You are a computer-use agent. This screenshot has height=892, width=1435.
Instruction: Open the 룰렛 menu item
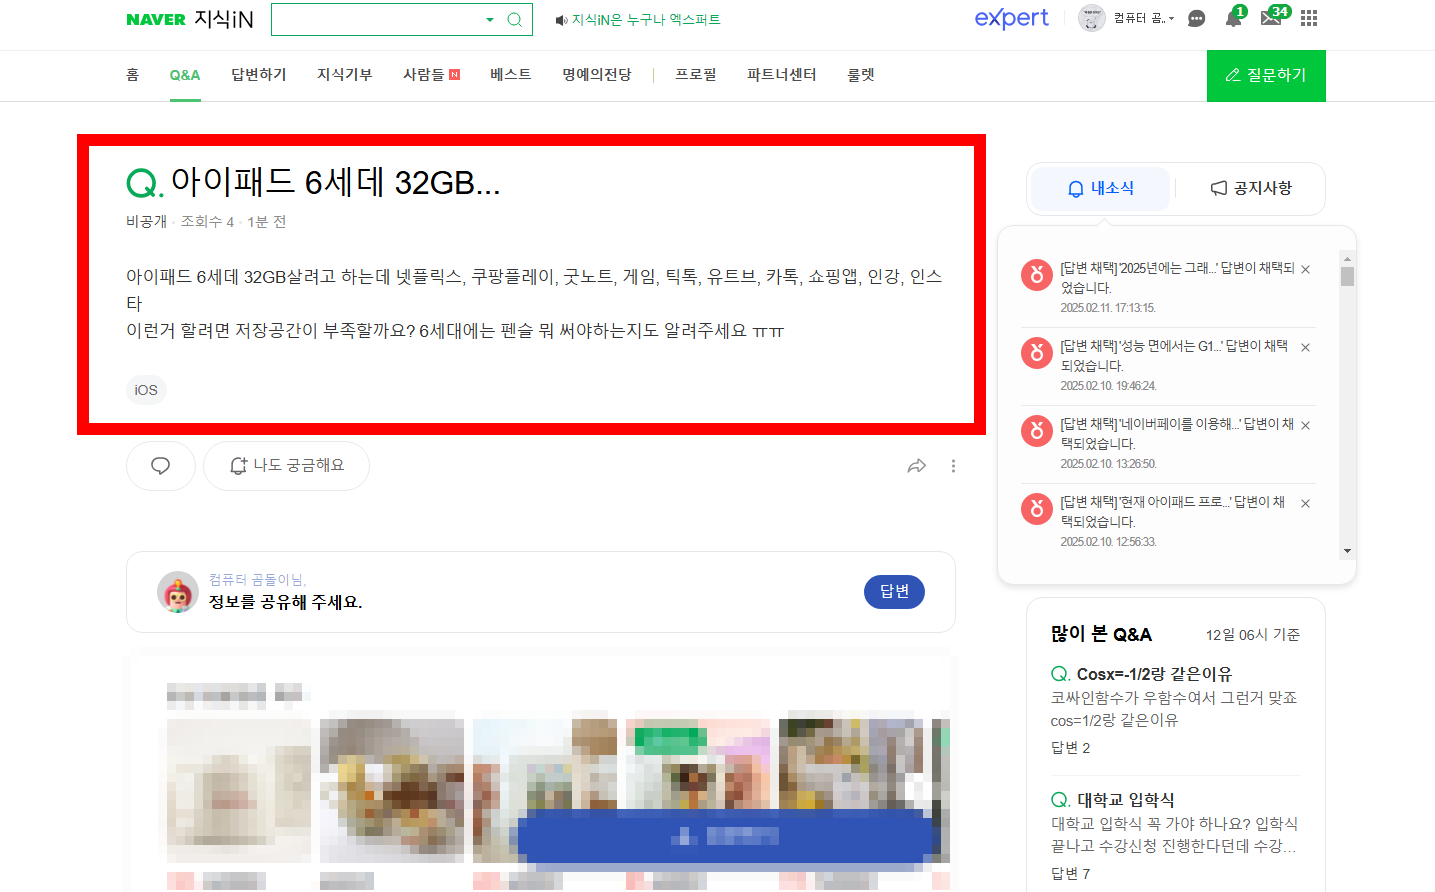tap(861, 75)
